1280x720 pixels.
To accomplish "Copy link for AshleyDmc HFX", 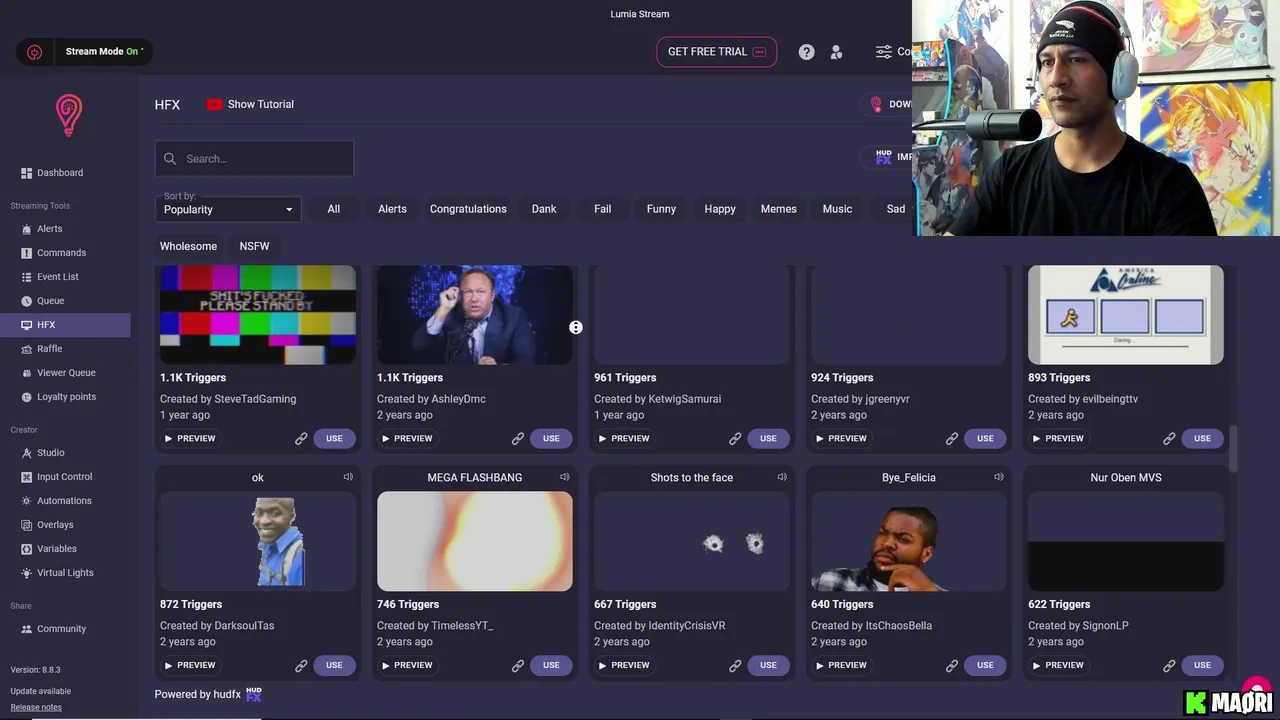I will pyautogui.click(x=518, y=438).
